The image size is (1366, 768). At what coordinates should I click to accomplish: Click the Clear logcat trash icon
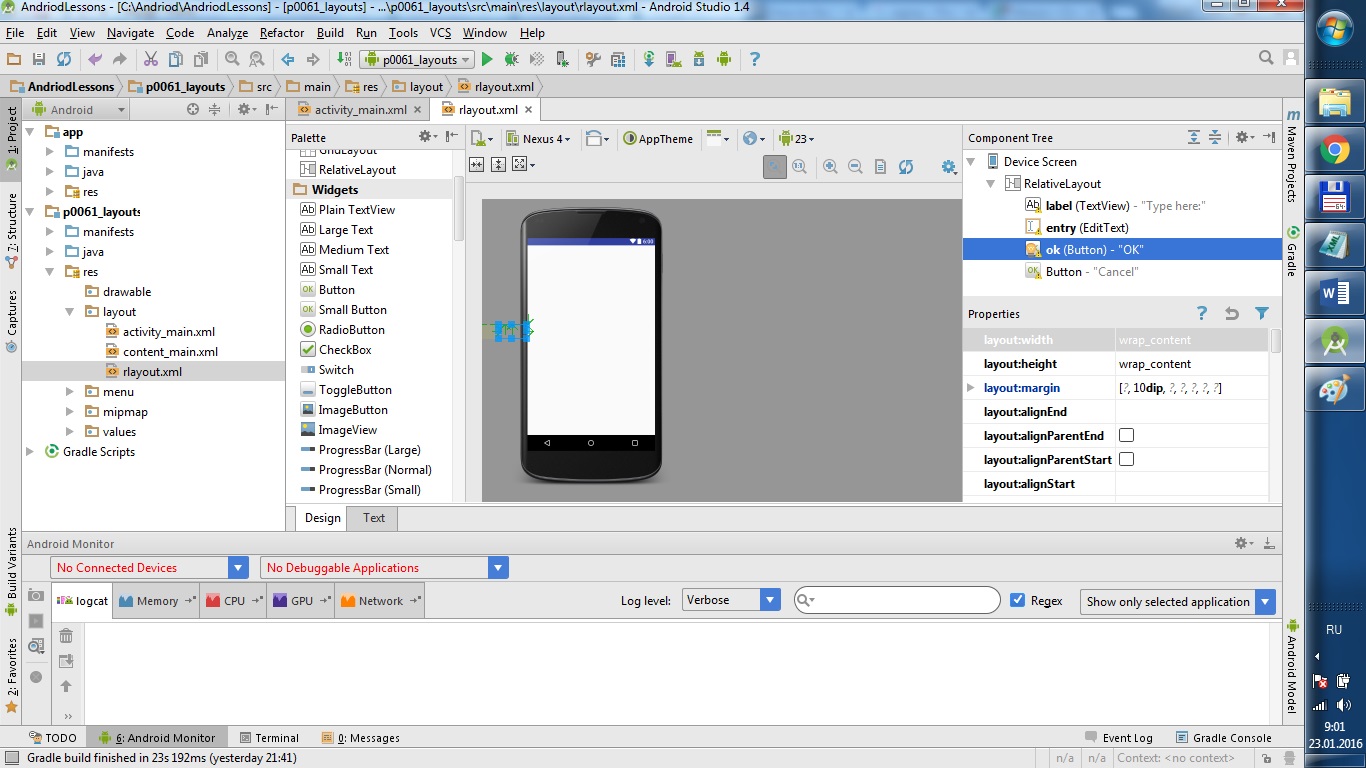pos(66,636)
